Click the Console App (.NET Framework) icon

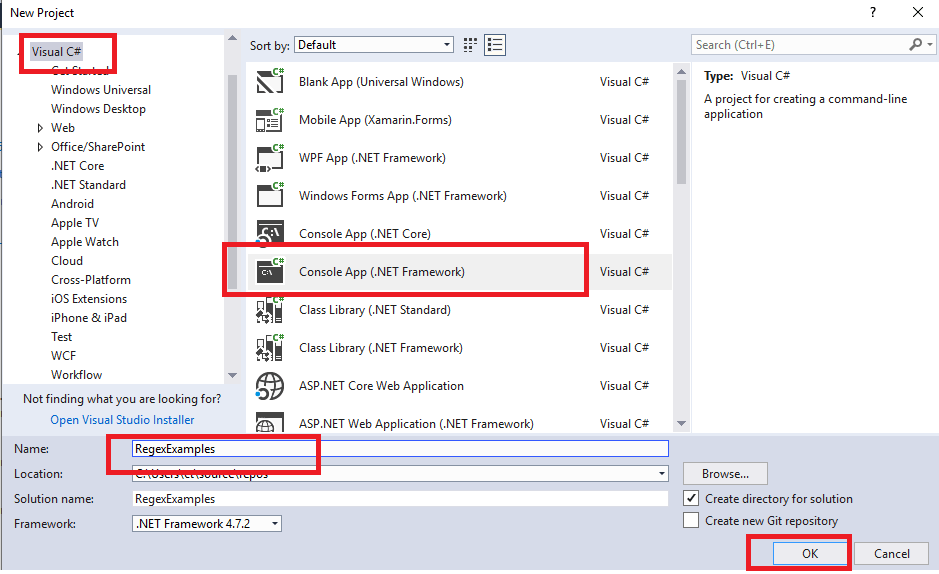pos(269,271)
